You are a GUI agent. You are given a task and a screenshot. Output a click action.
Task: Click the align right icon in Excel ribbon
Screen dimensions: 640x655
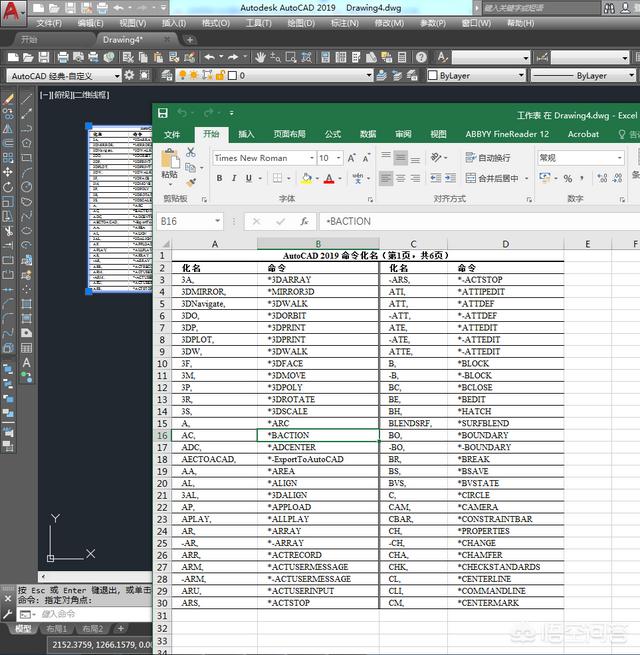point(415,178)
